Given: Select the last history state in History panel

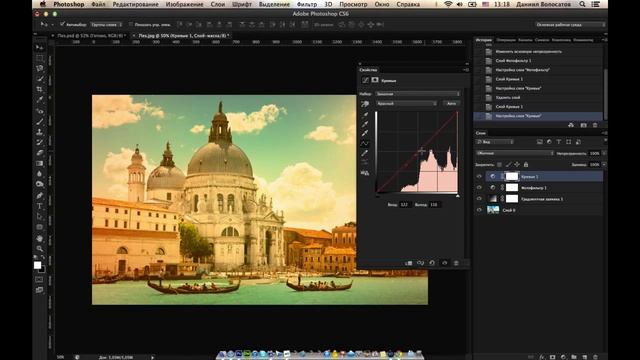Looking at the screenshot, I should point(538,116).
